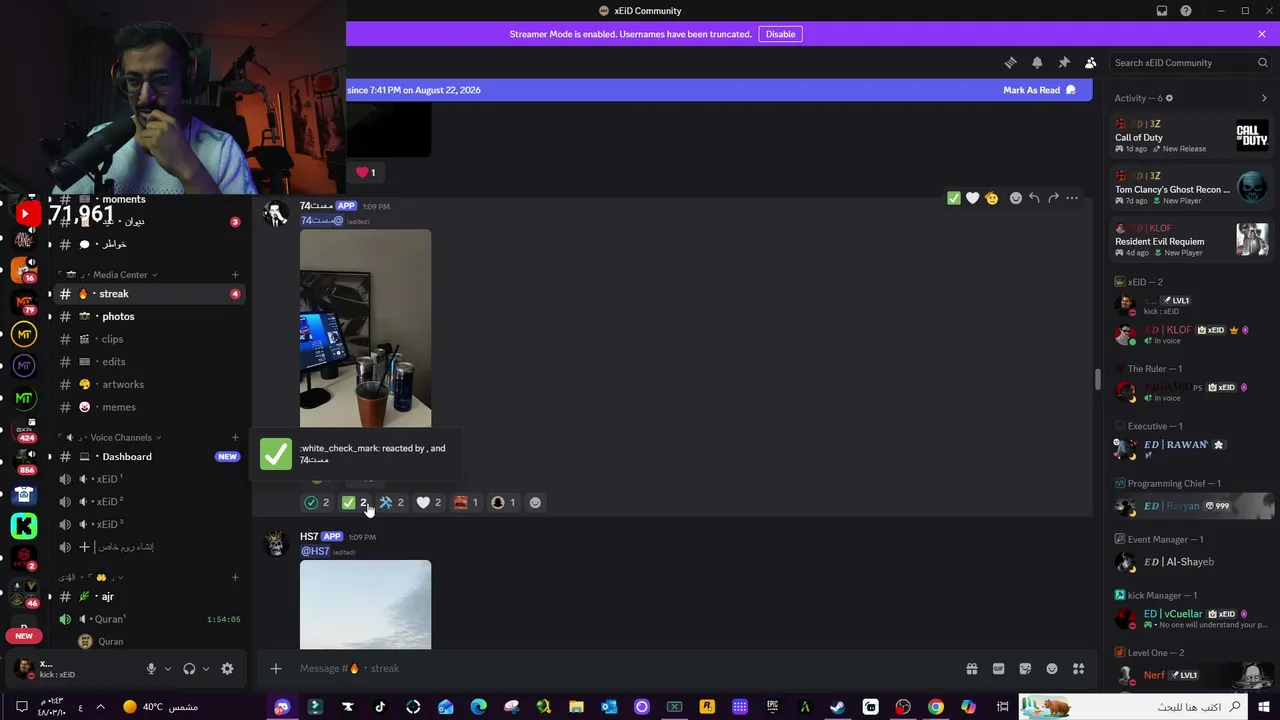Toggle the green check mark reaction

tap(355, 502)
